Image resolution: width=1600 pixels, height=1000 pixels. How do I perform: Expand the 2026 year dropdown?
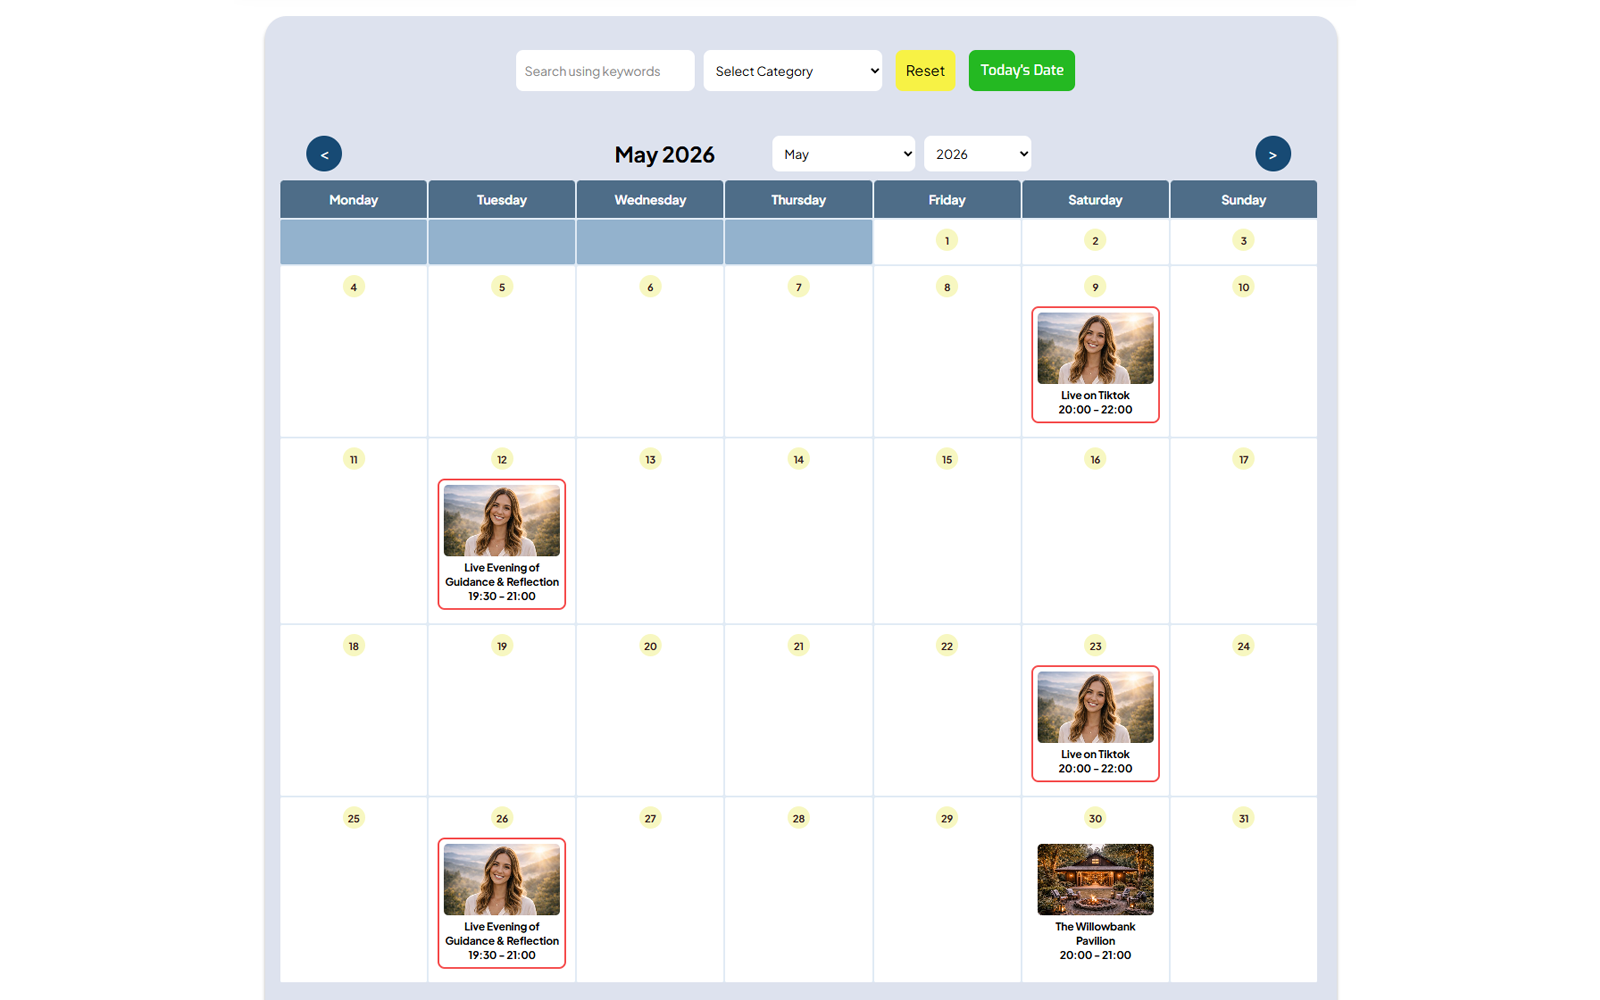click(x=977, y=154)
